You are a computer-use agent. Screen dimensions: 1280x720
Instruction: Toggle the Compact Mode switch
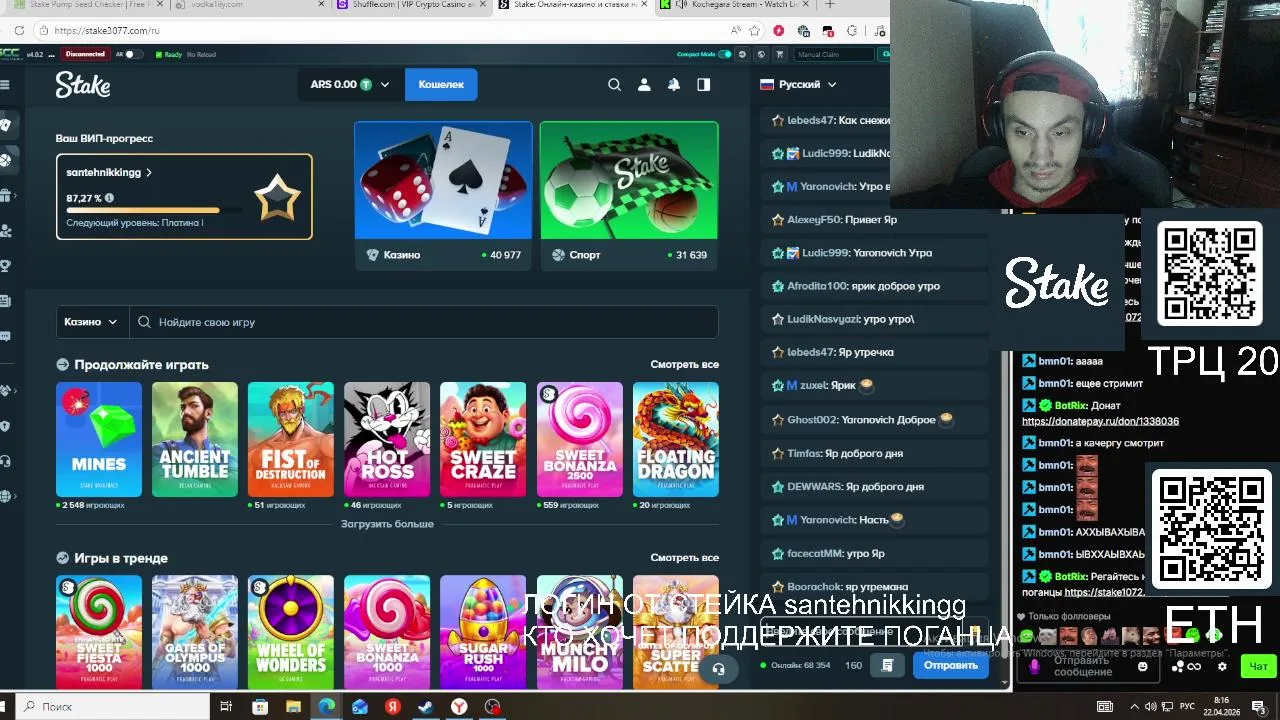(x=725, y=54)
